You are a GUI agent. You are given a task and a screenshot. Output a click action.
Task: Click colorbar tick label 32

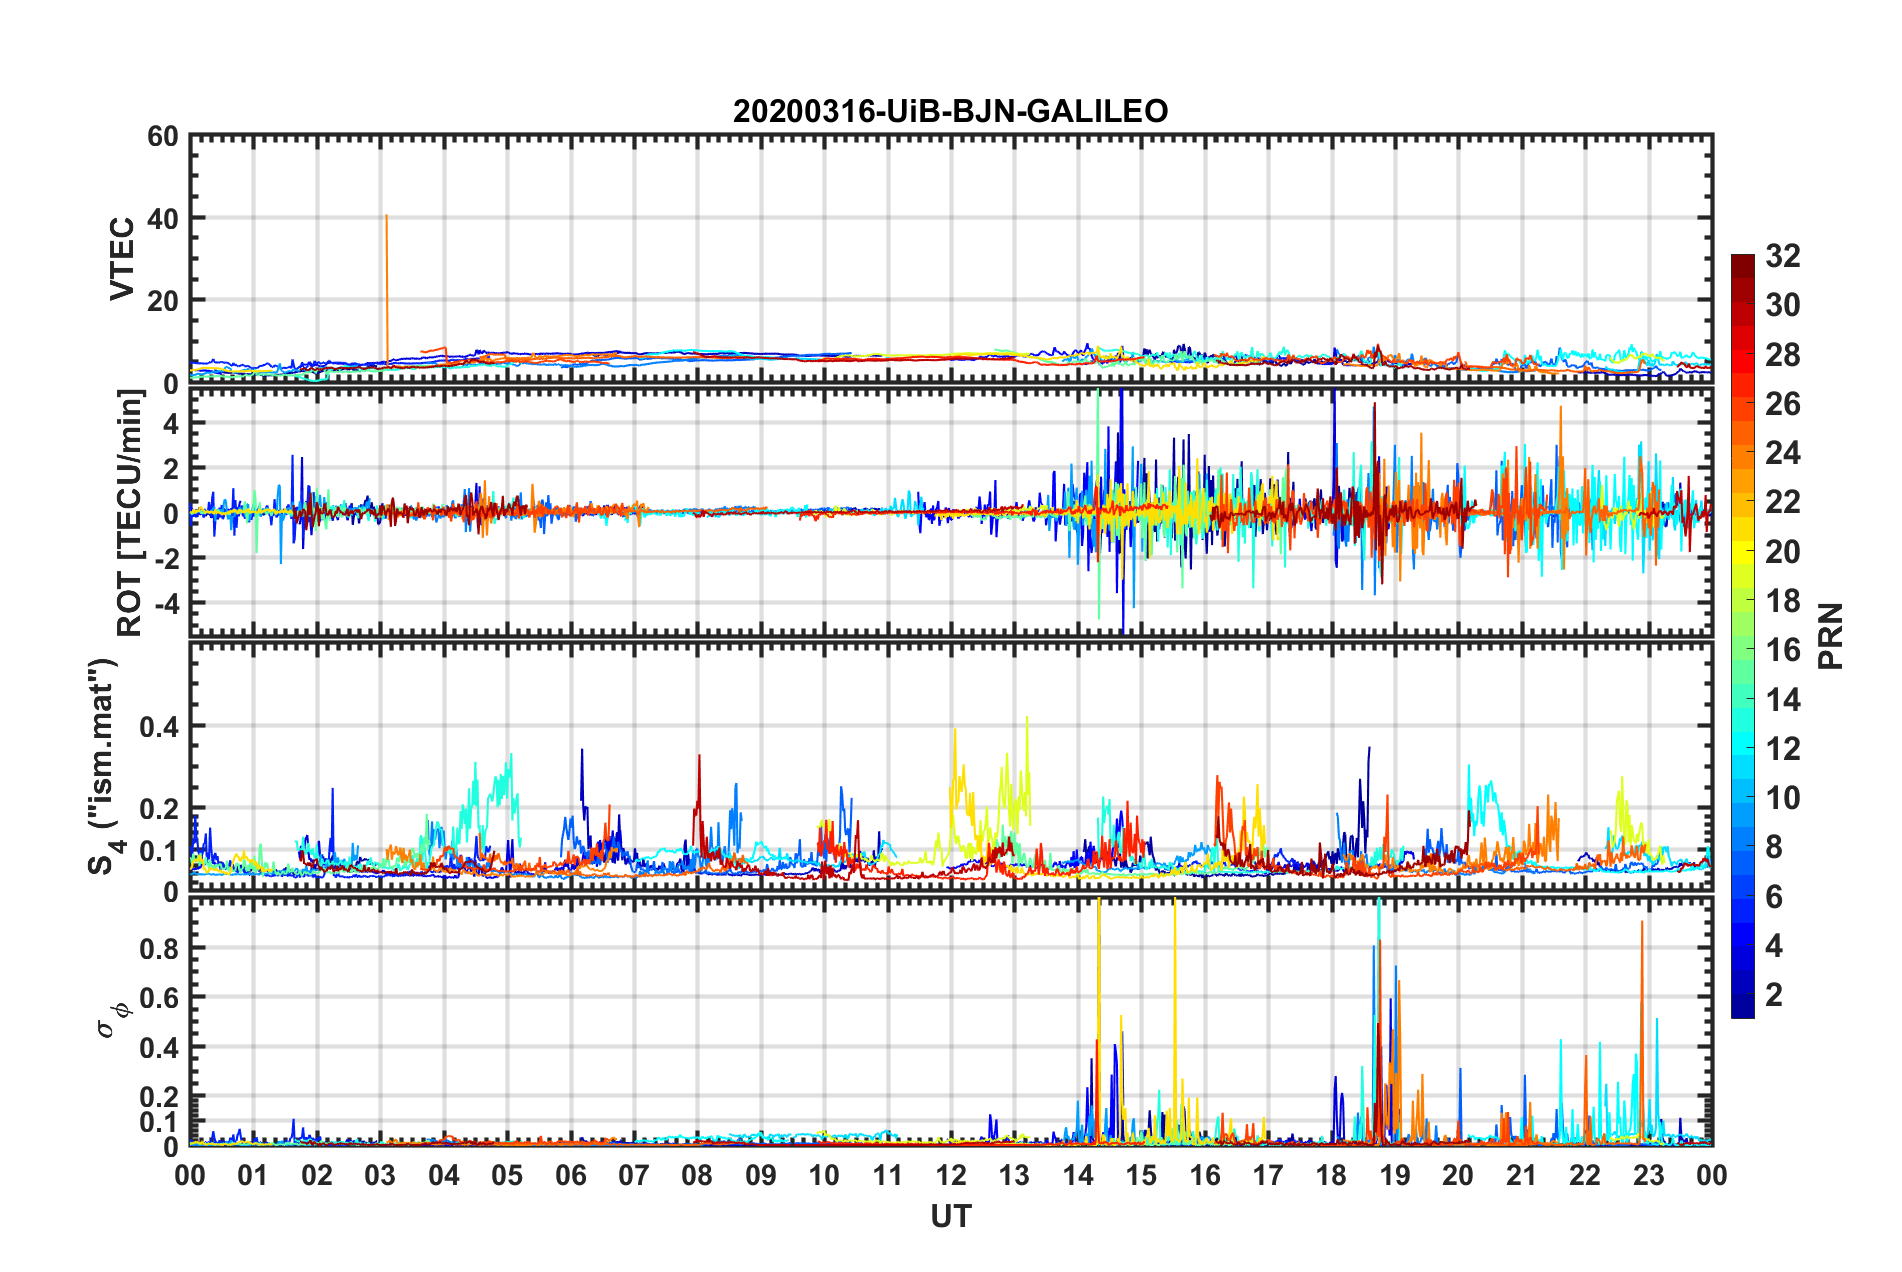pyautogui.click(x=1782, y=256)
